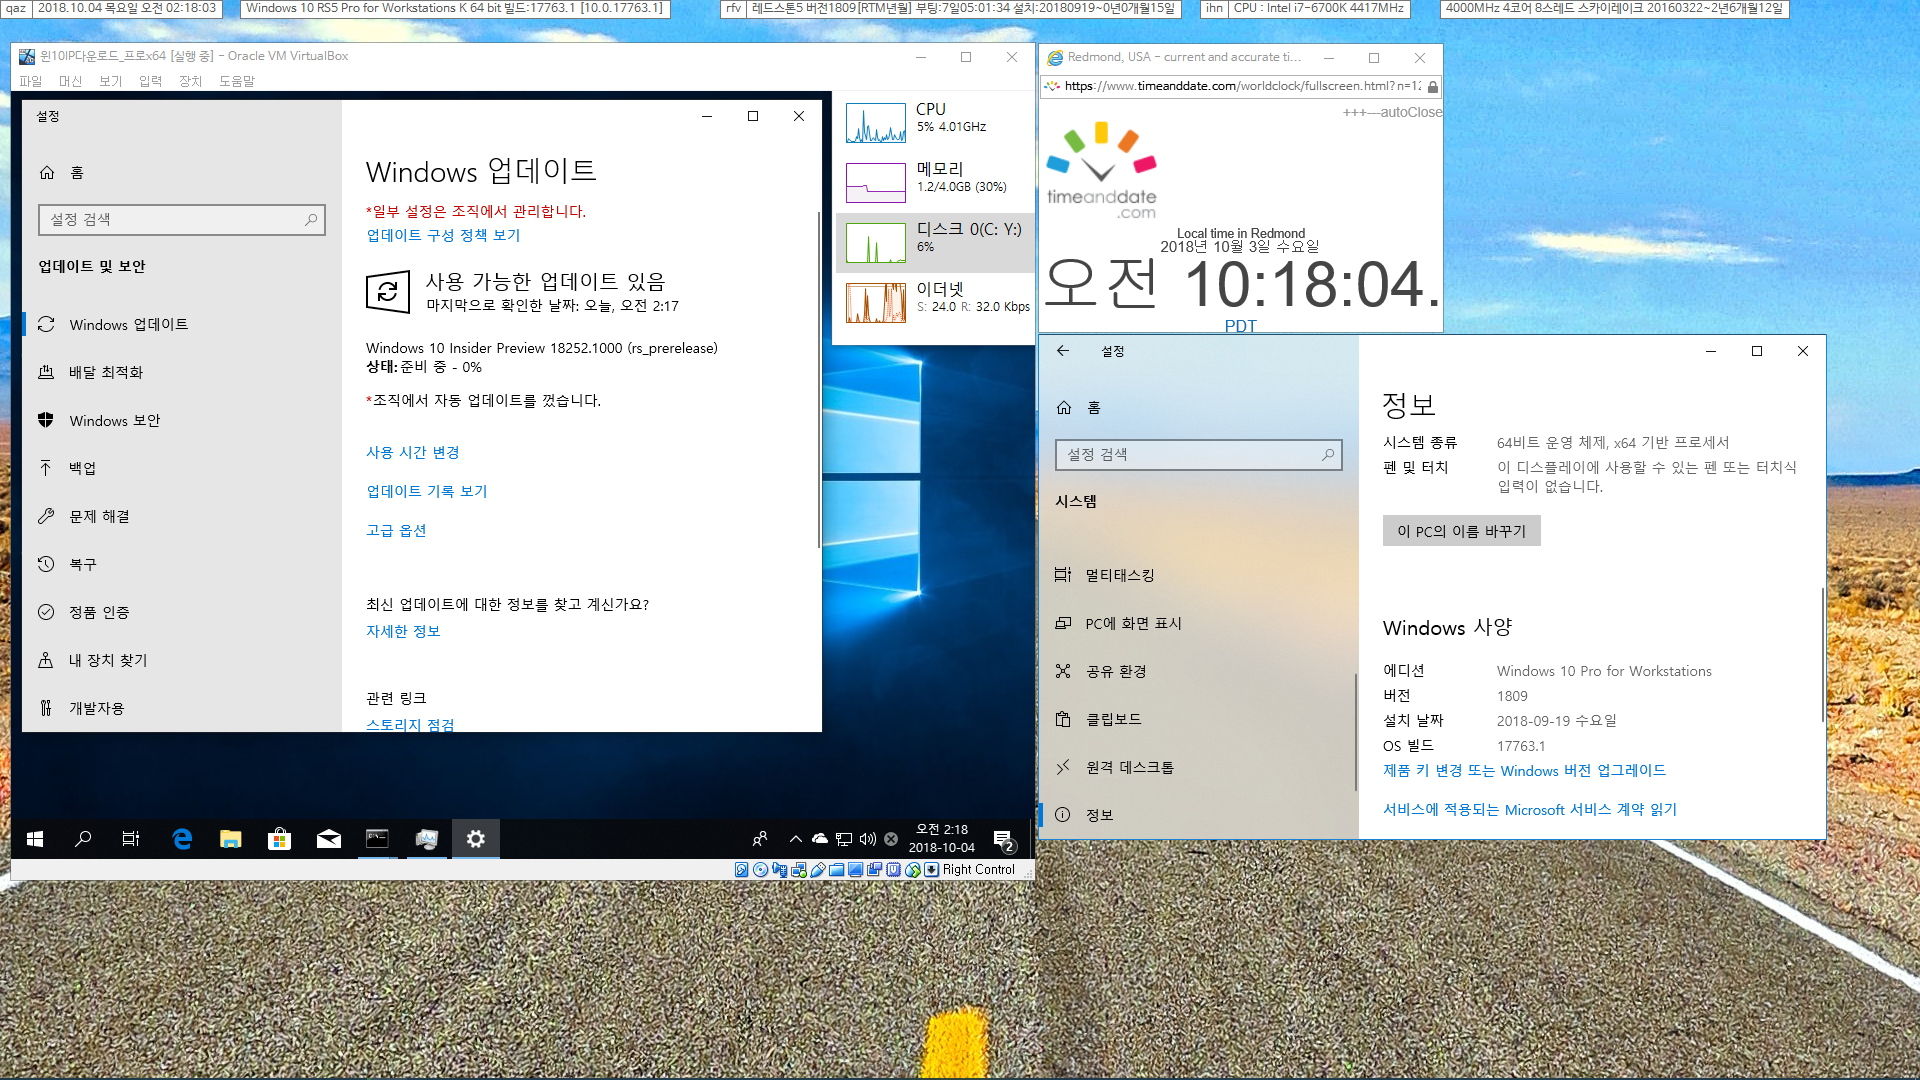Open the 보기 menu in VirtualBox
Screen dimensions: 1920x1080
tap(110, 81)
